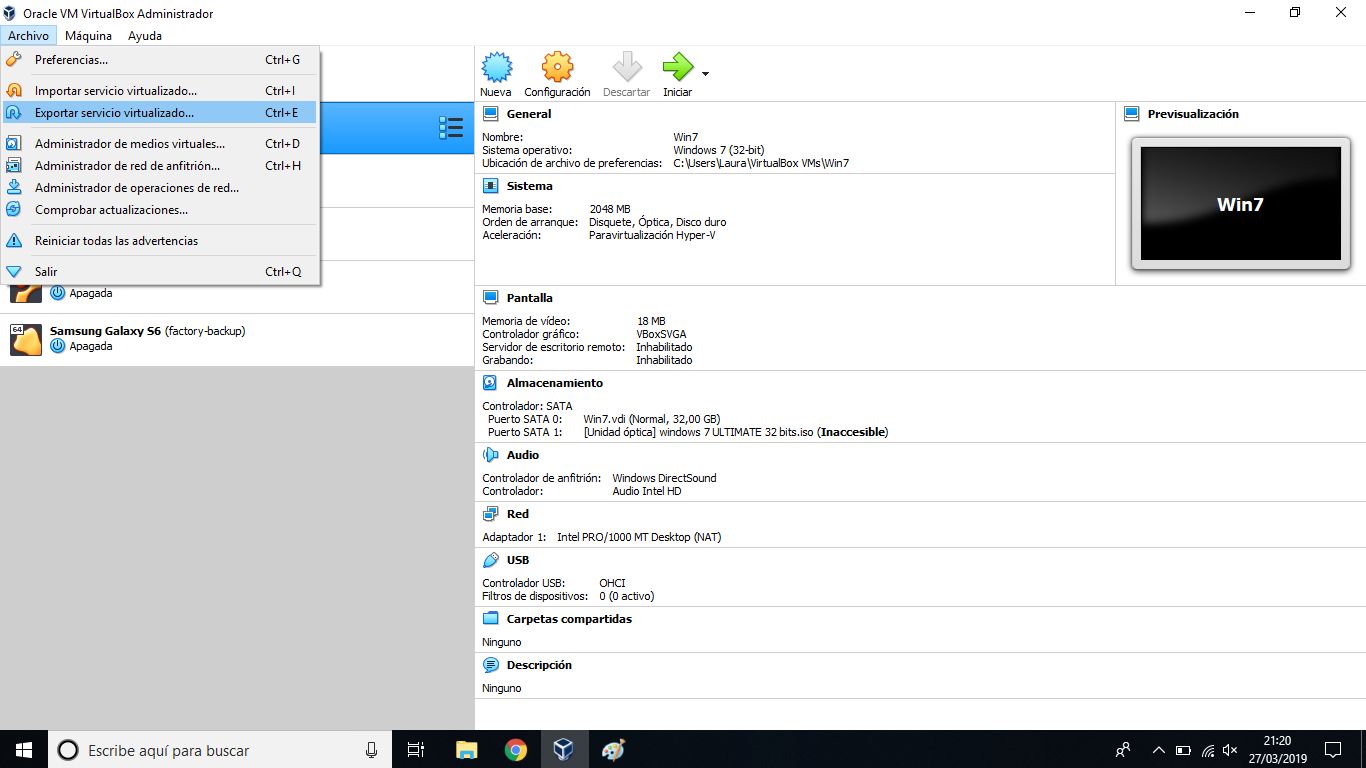The height and width of the screenshot is (768, 1366).
Task: Click the Nueva machine toolbar icon
Action: 496,75
